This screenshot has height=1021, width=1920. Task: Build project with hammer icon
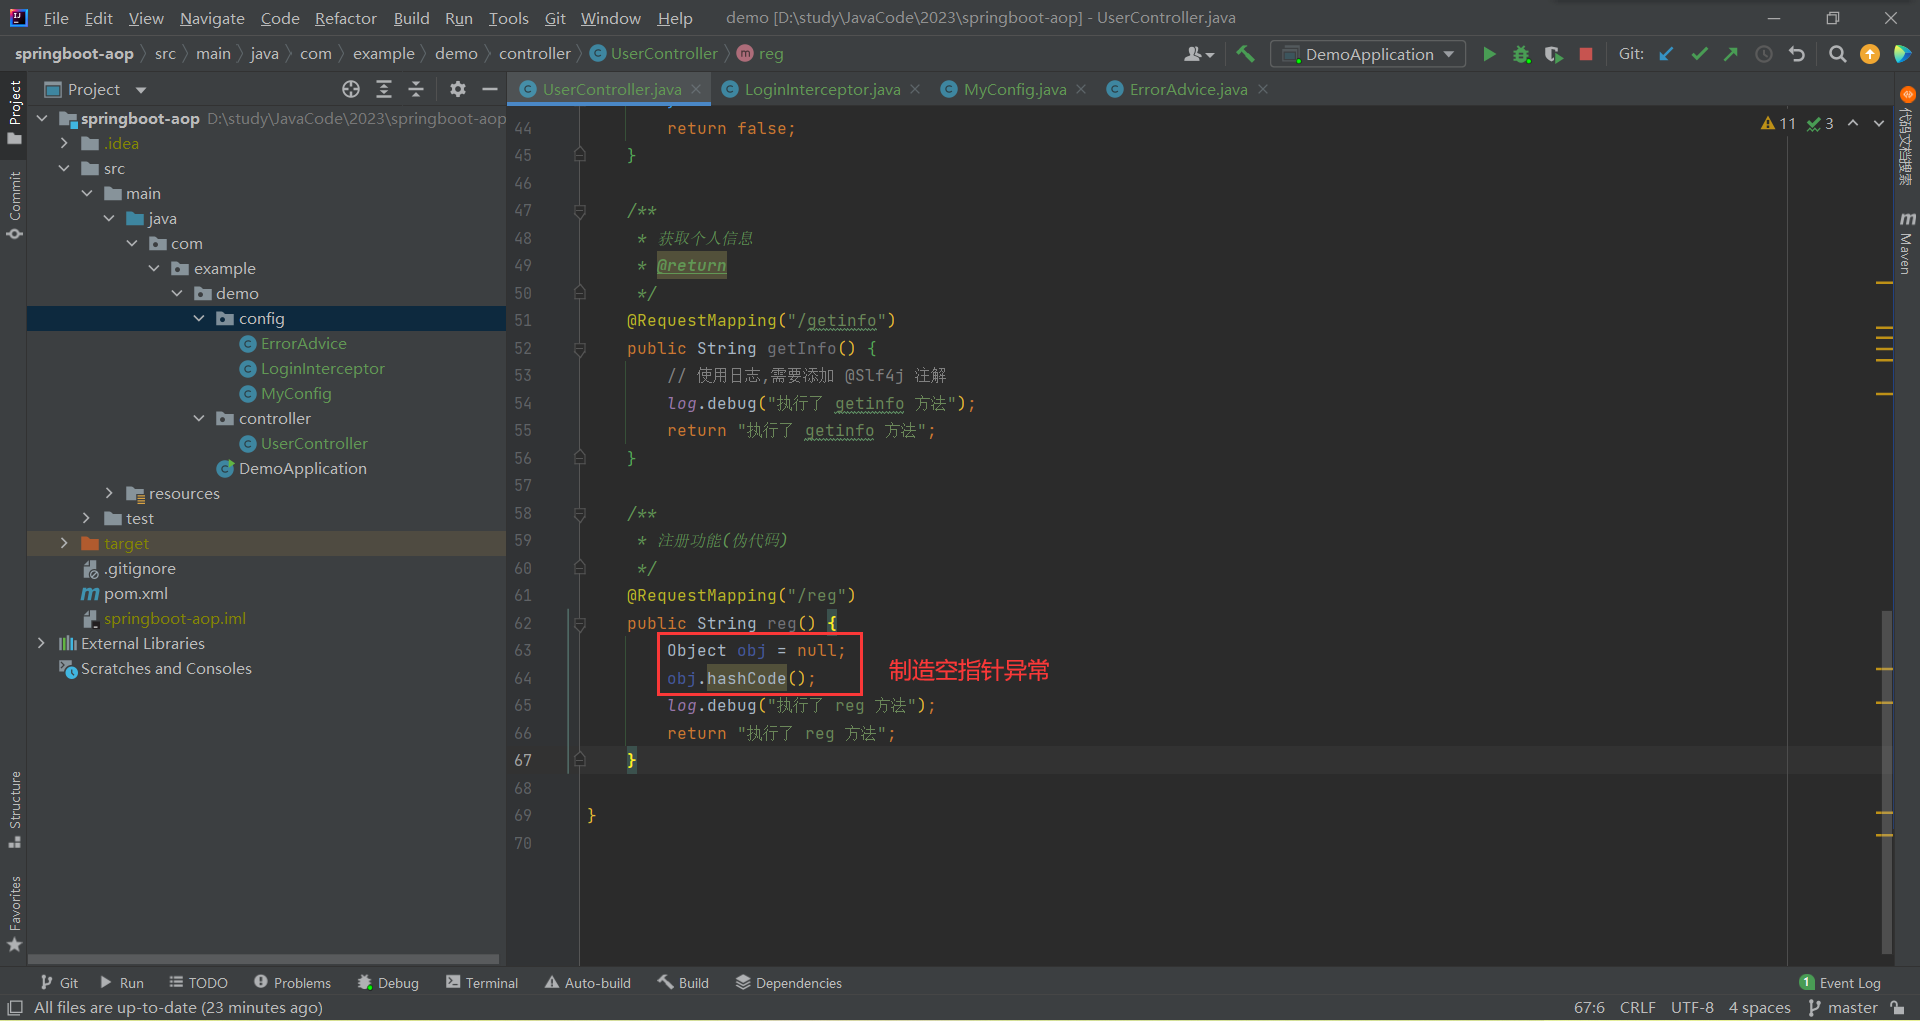1245,54
